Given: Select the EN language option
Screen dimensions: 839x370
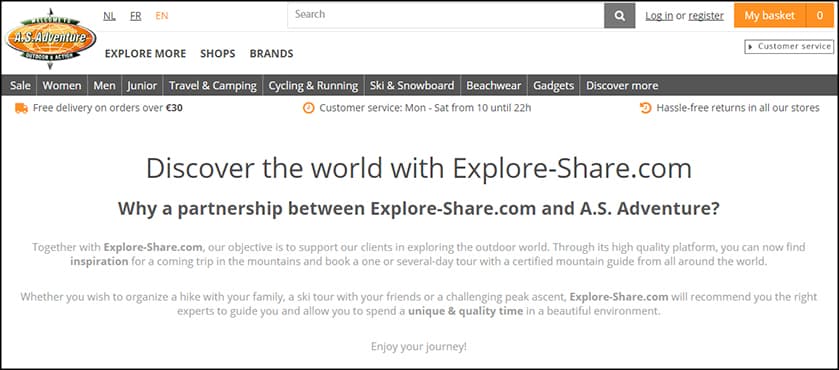Looking at the screenshot, I should [x=162, y=16].
